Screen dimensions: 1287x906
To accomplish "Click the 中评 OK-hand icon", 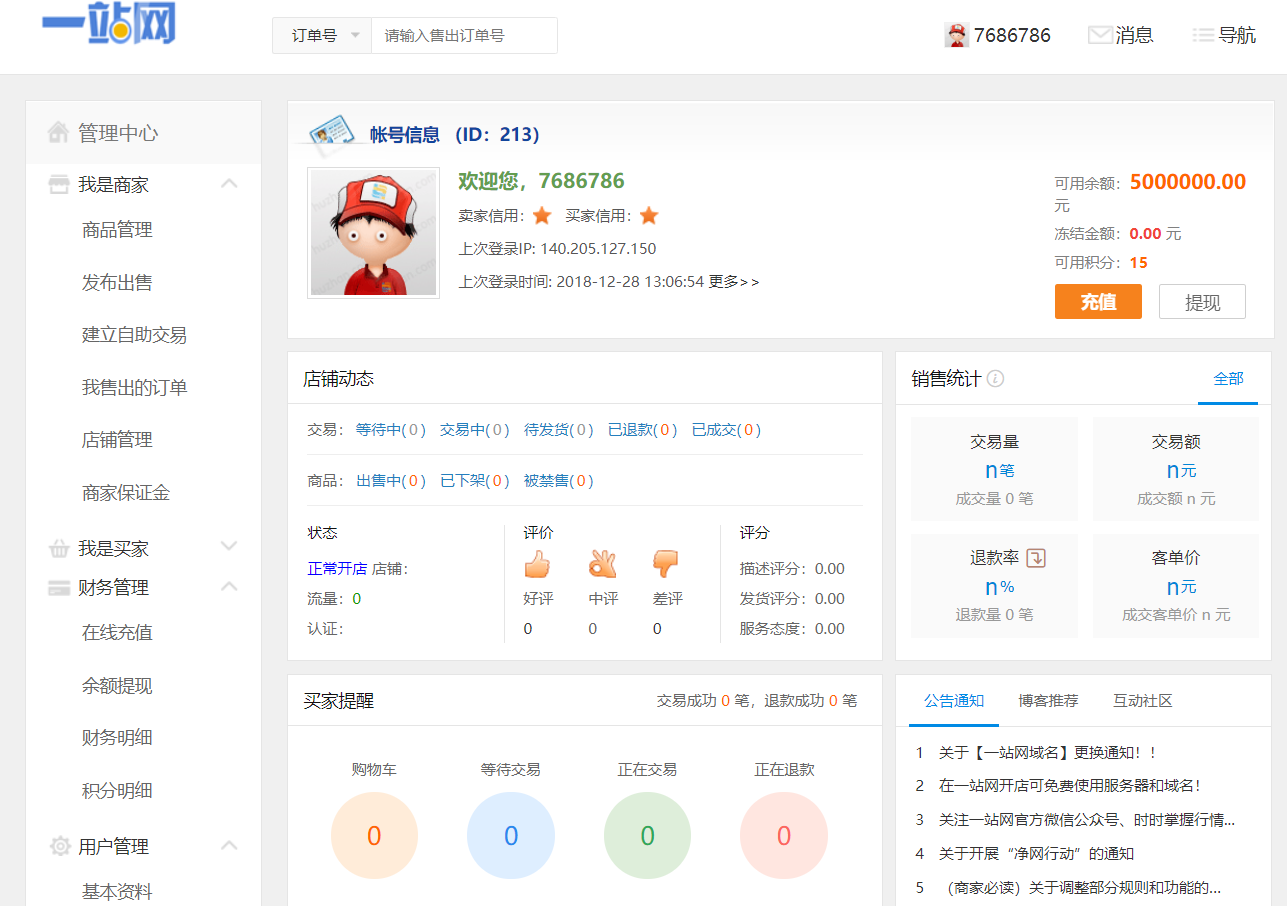I will tap(602, 564).
